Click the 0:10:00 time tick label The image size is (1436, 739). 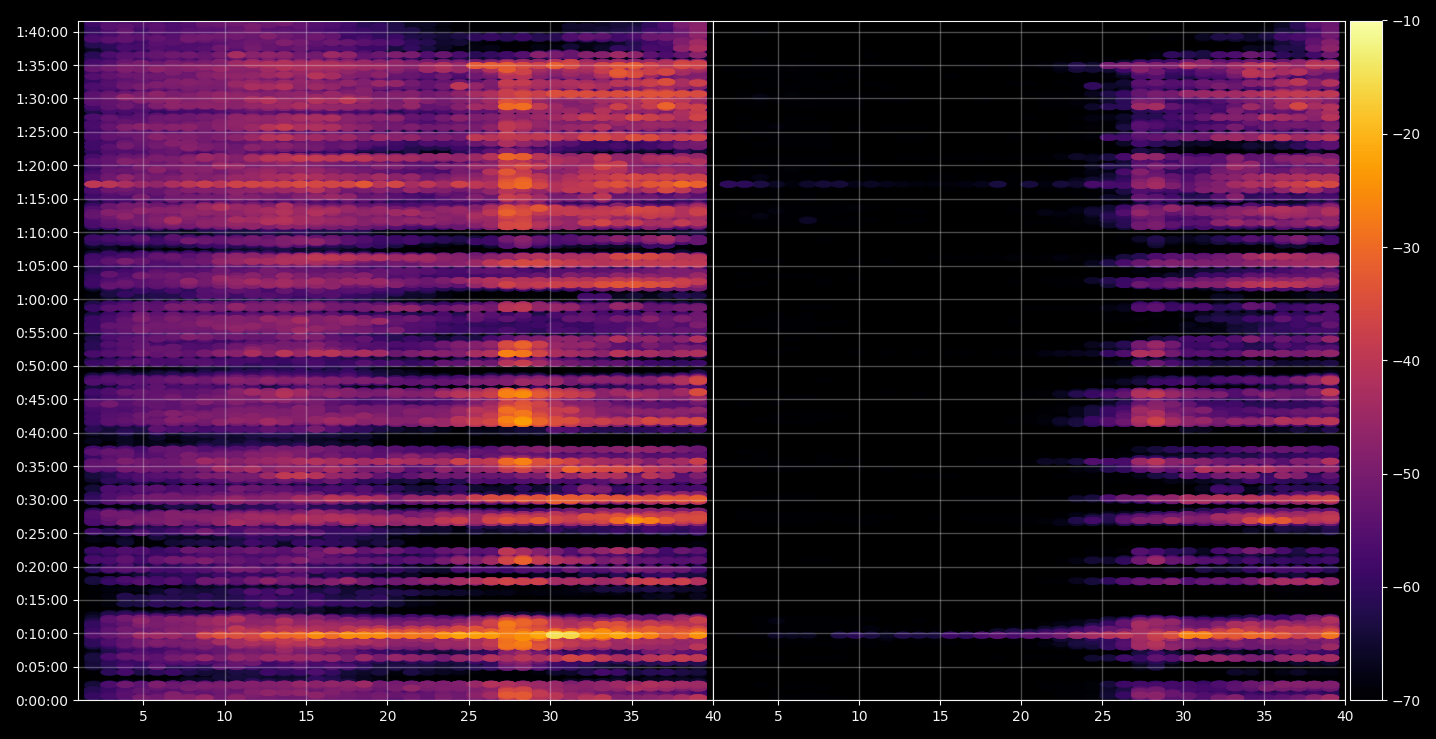[42, 633]
